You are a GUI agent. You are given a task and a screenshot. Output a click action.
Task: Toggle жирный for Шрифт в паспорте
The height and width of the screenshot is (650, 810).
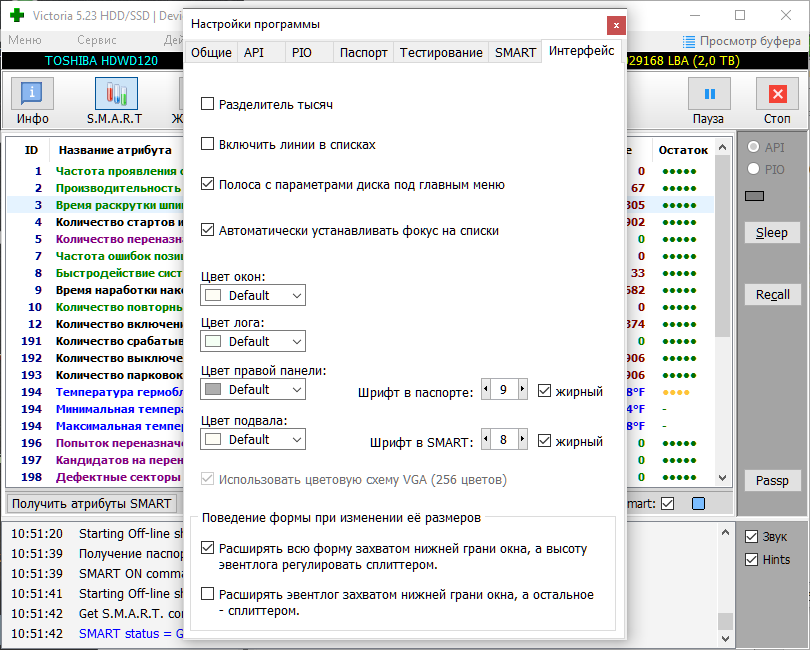click(544, 391)
